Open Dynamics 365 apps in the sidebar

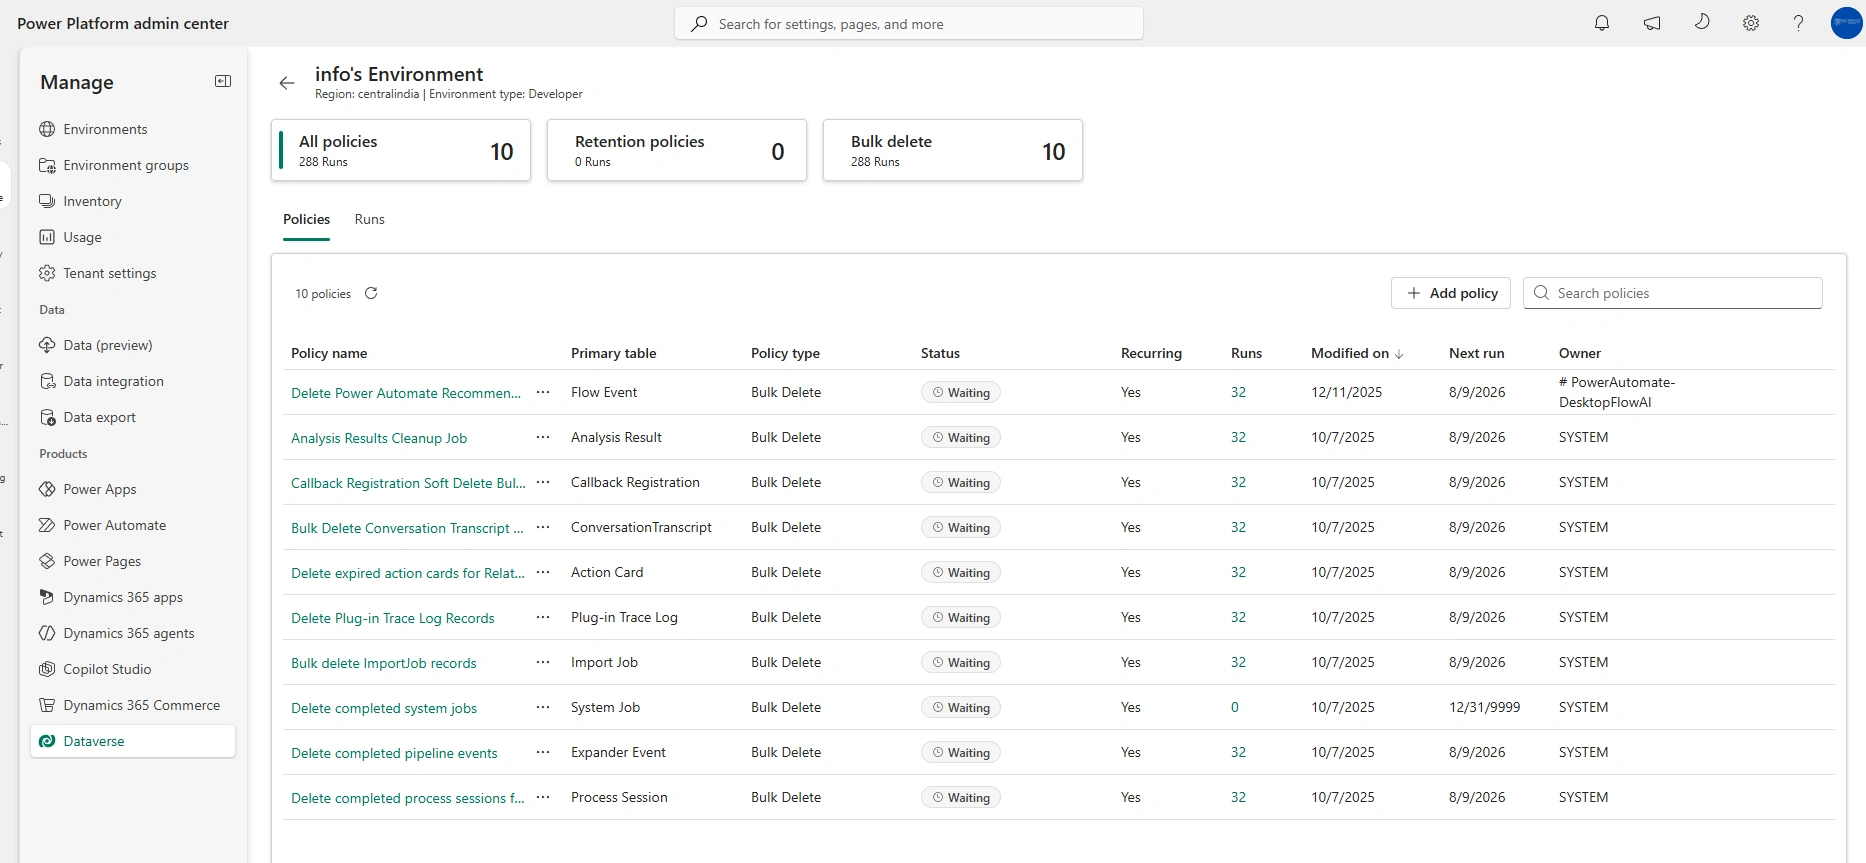(133, 597)
